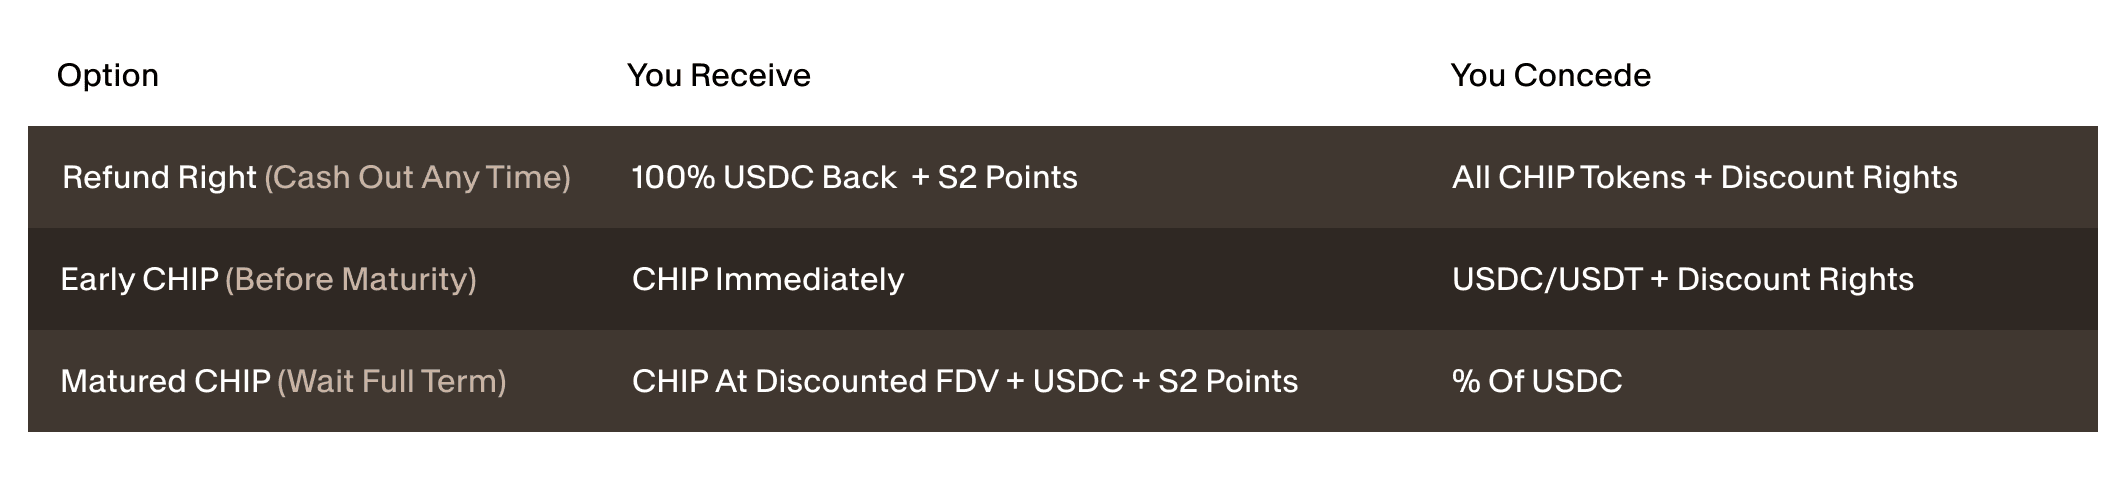This screenshot has height=490, width=2126.
Task: Click the "You Concede" column header
Action: click(x=1550, y=76)
